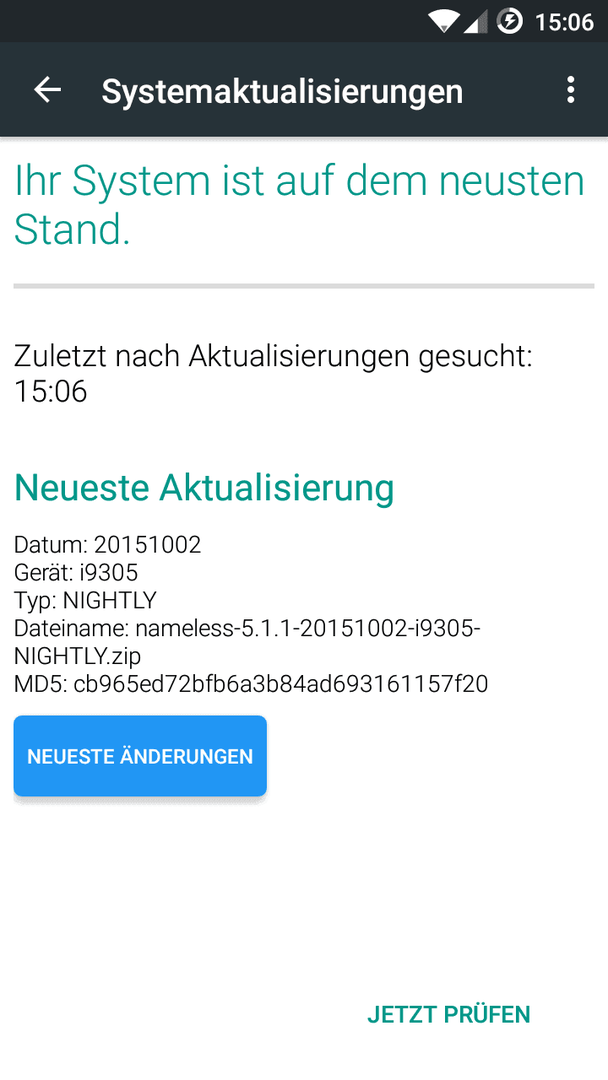The image size is (608, 1080).
Task: Tap the grey divider under the heading
Action: pos(304,286)
